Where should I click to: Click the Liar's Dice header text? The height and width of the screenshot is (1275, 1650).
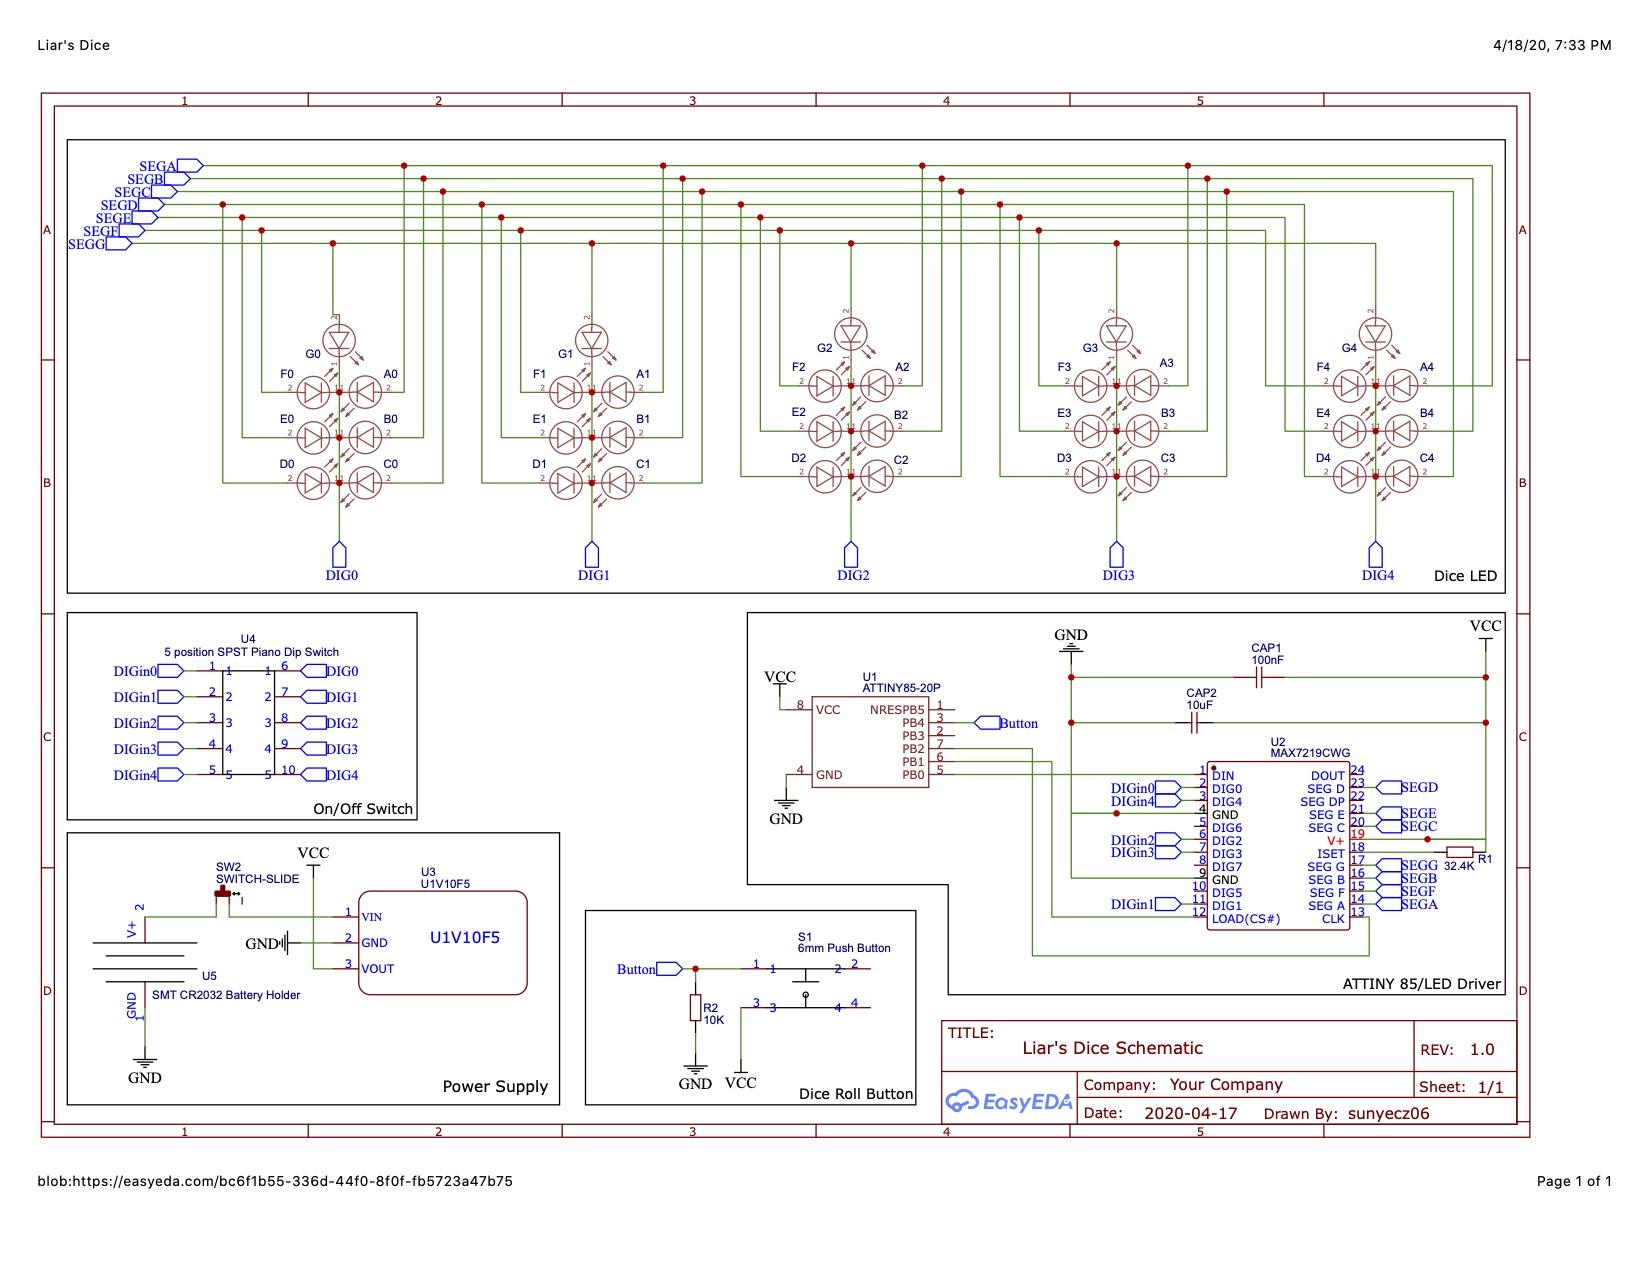tap(72, 46)
